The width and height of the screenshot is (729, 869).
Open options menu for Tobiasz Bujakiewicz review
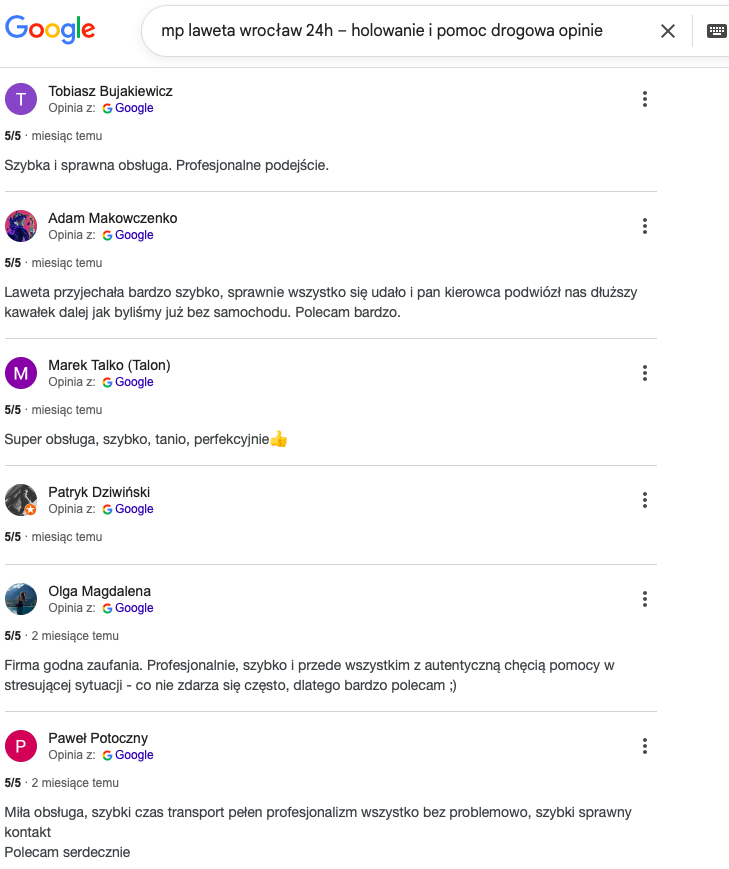click(645, 99)
